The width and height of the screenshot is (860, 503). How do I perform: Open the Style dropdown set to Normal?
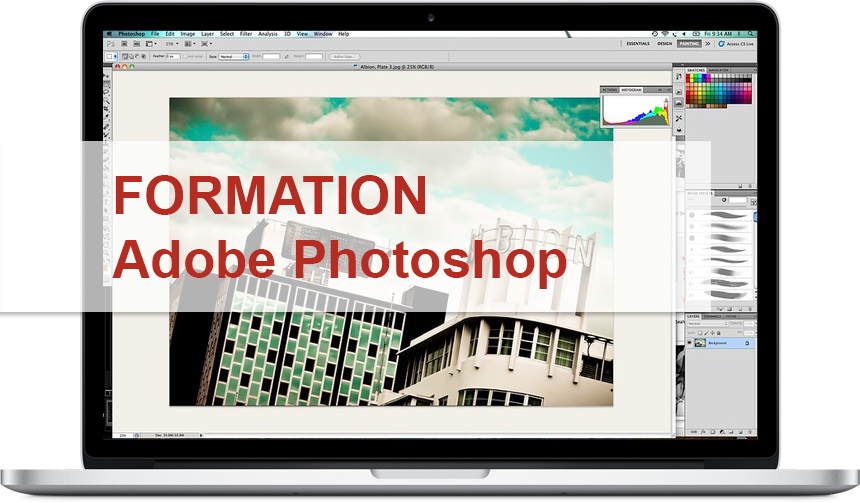234,56
